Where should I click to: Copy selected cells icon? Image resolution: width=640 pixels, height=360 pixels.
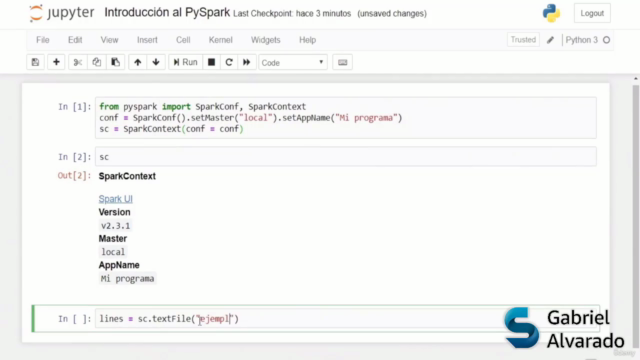(x=96, y=62)
